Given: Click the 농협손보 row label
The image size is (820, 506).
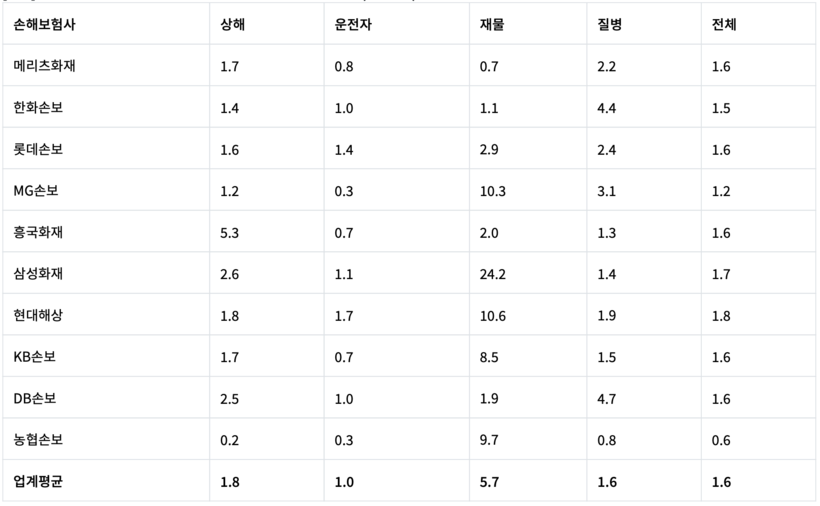Looking at the screenshot, I should [38, 440].
